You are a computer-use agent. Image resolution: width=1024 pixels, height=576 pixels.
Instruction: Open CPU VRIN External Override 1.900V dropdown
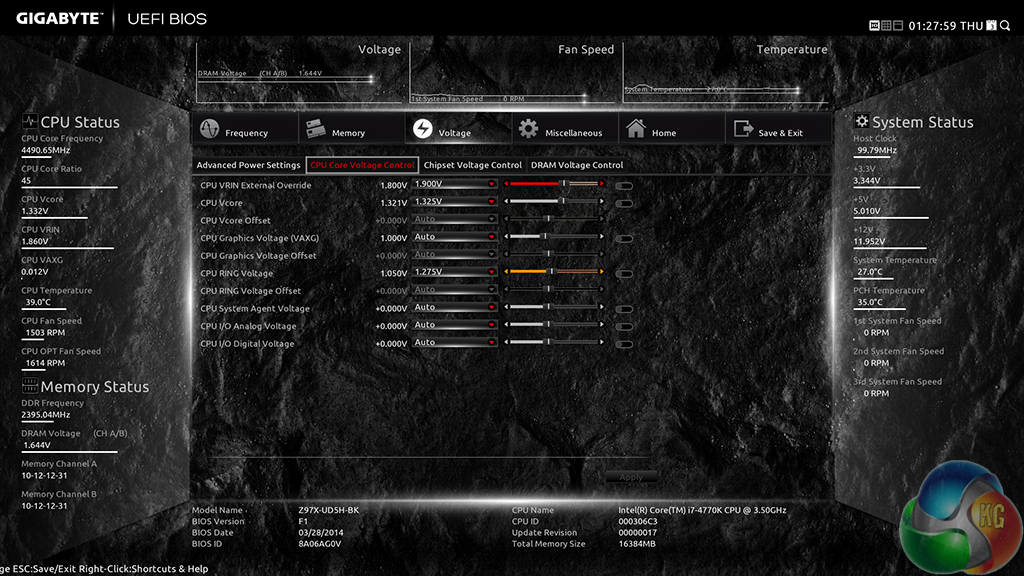pos(455,184)
